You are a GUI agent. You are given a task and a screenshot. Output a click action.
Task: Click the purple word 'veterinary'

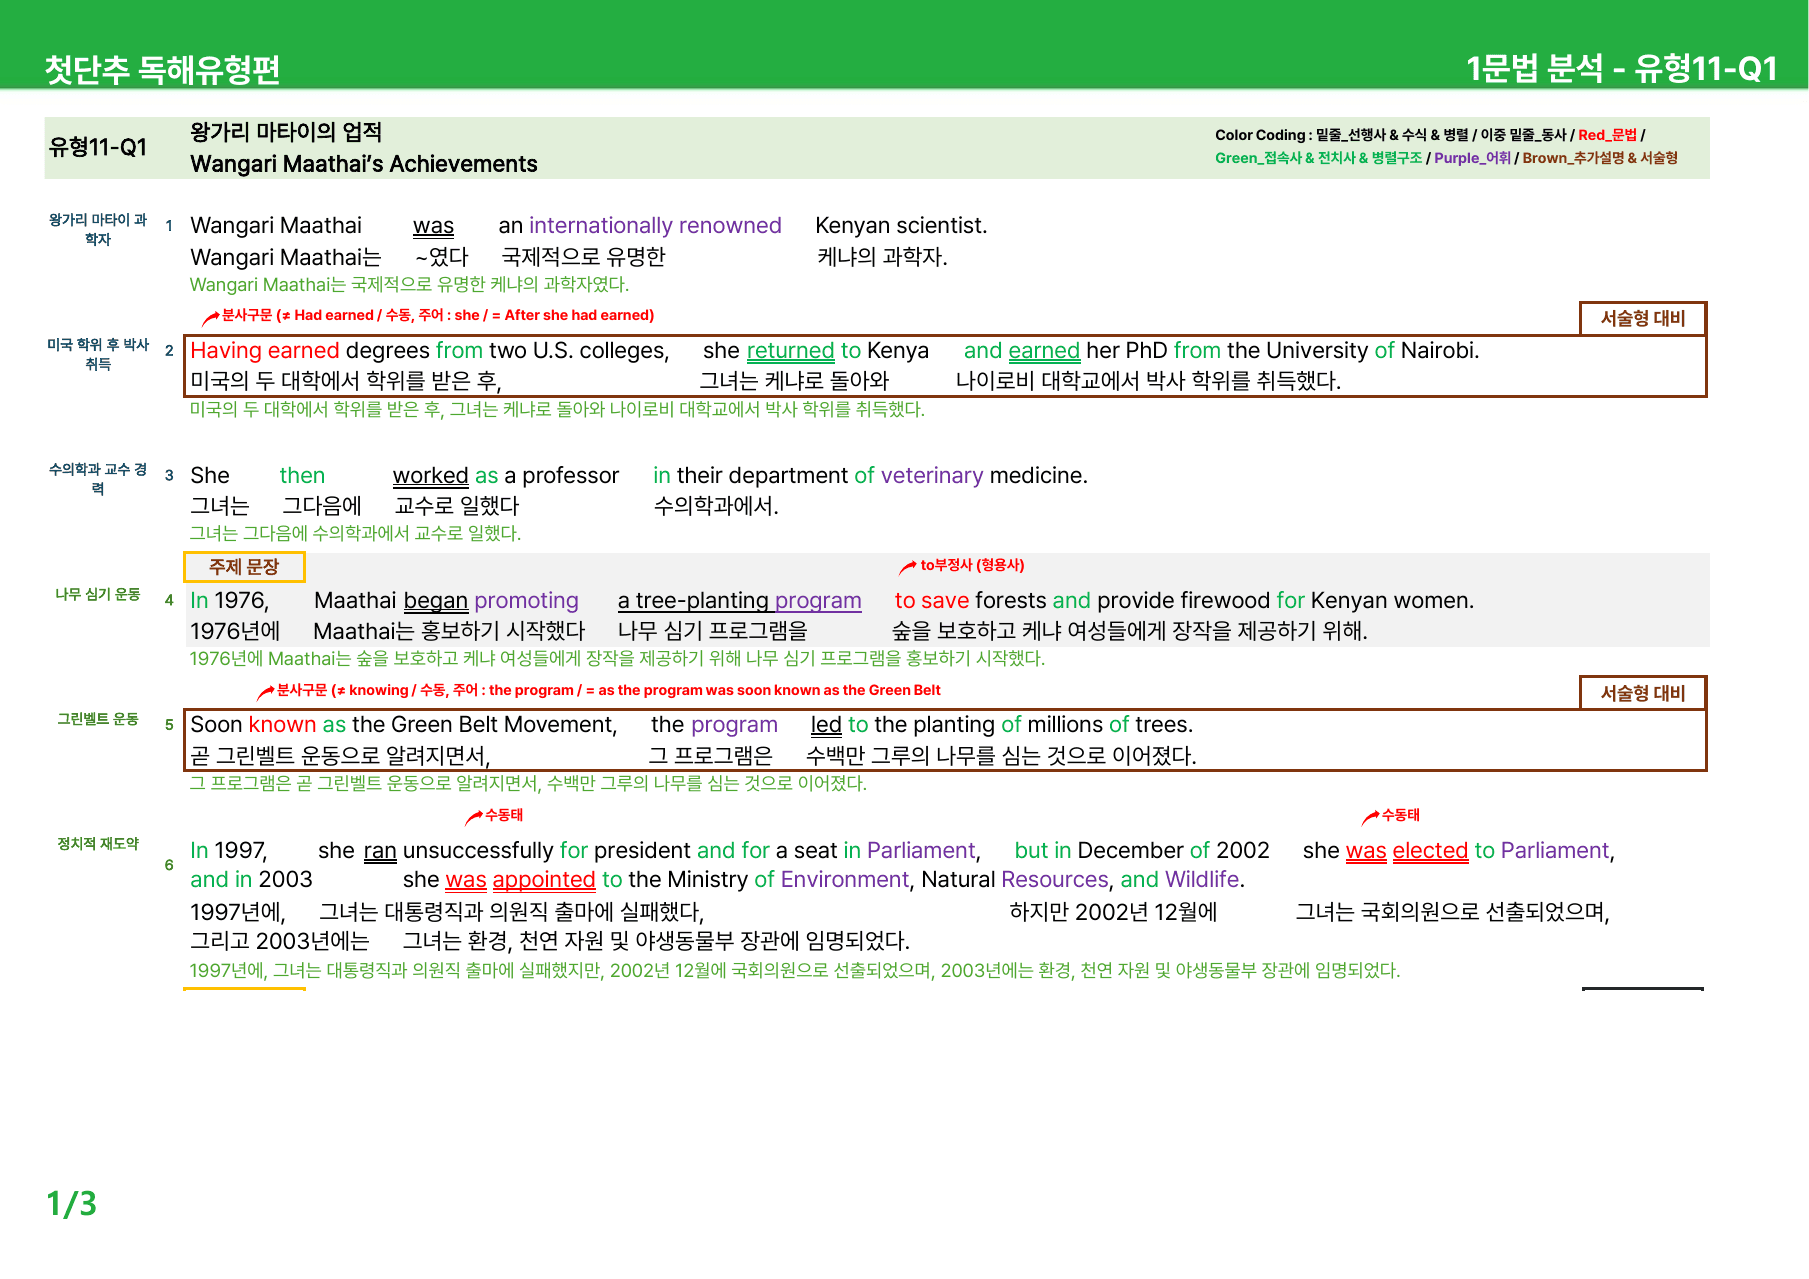click(x=932, y=476)
